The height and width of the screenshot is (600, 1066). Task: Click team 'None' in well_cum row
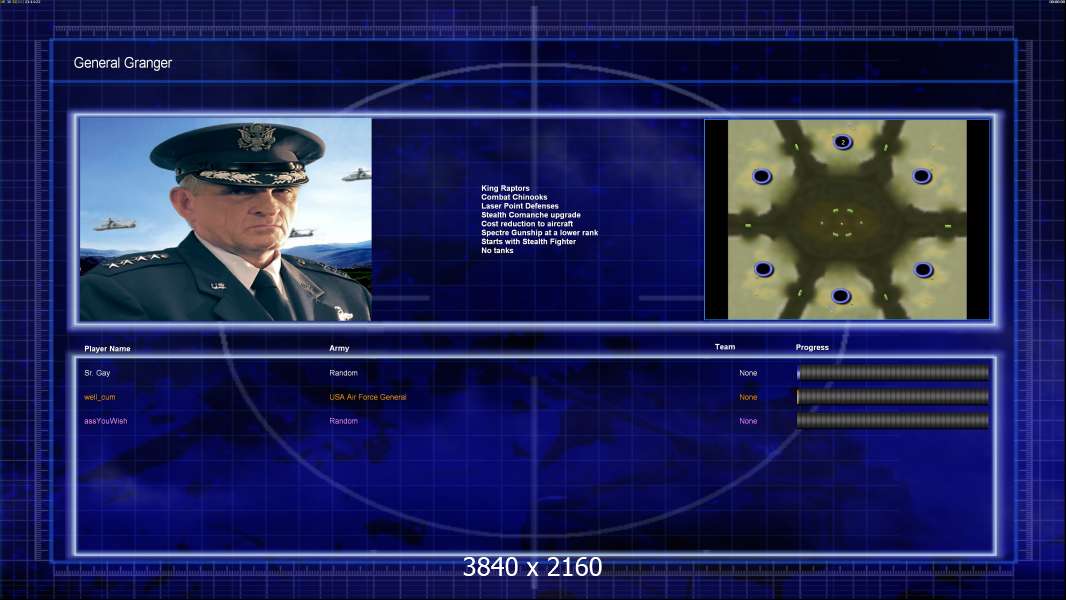point(748,397)
